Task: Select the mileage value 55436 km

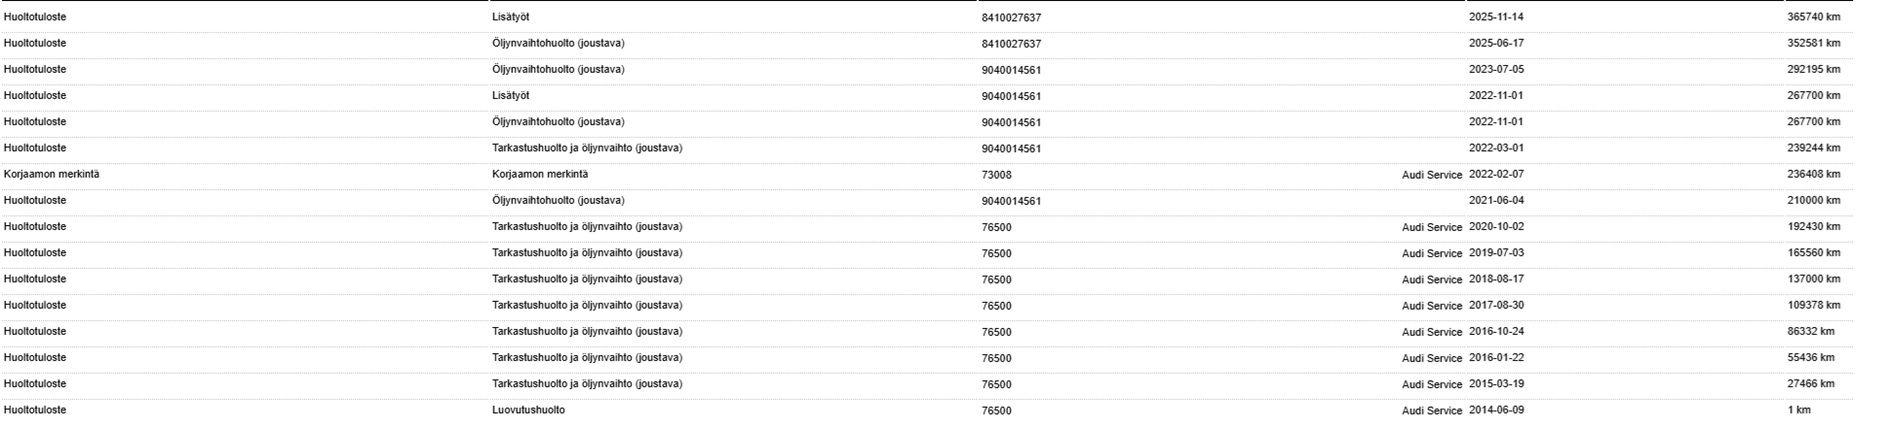Action: click(1811, 358)
